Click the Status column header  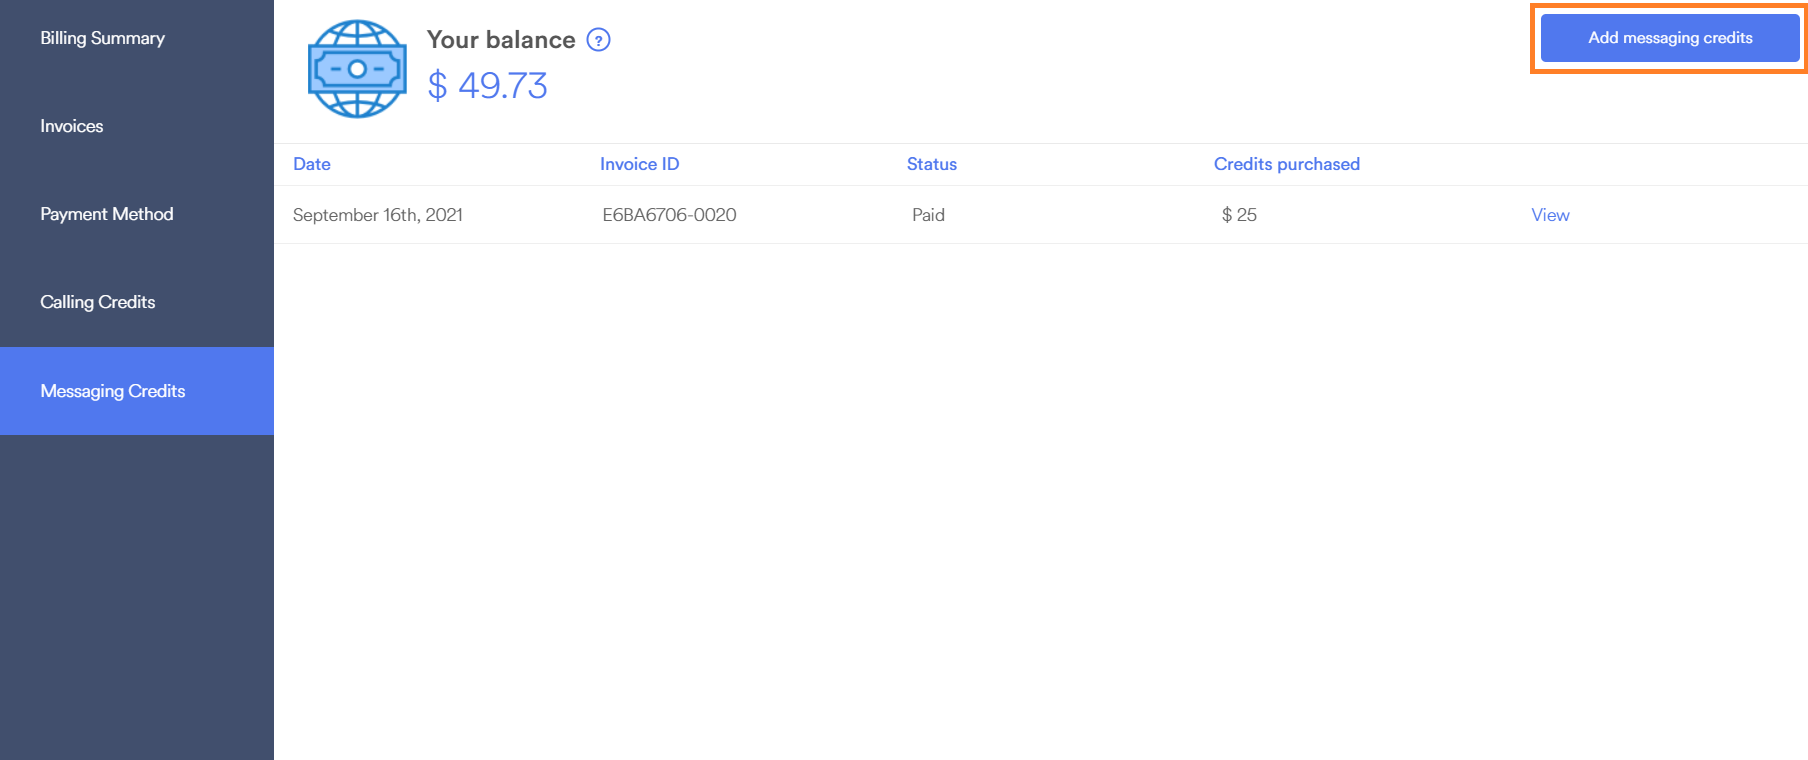pos(932,164)
